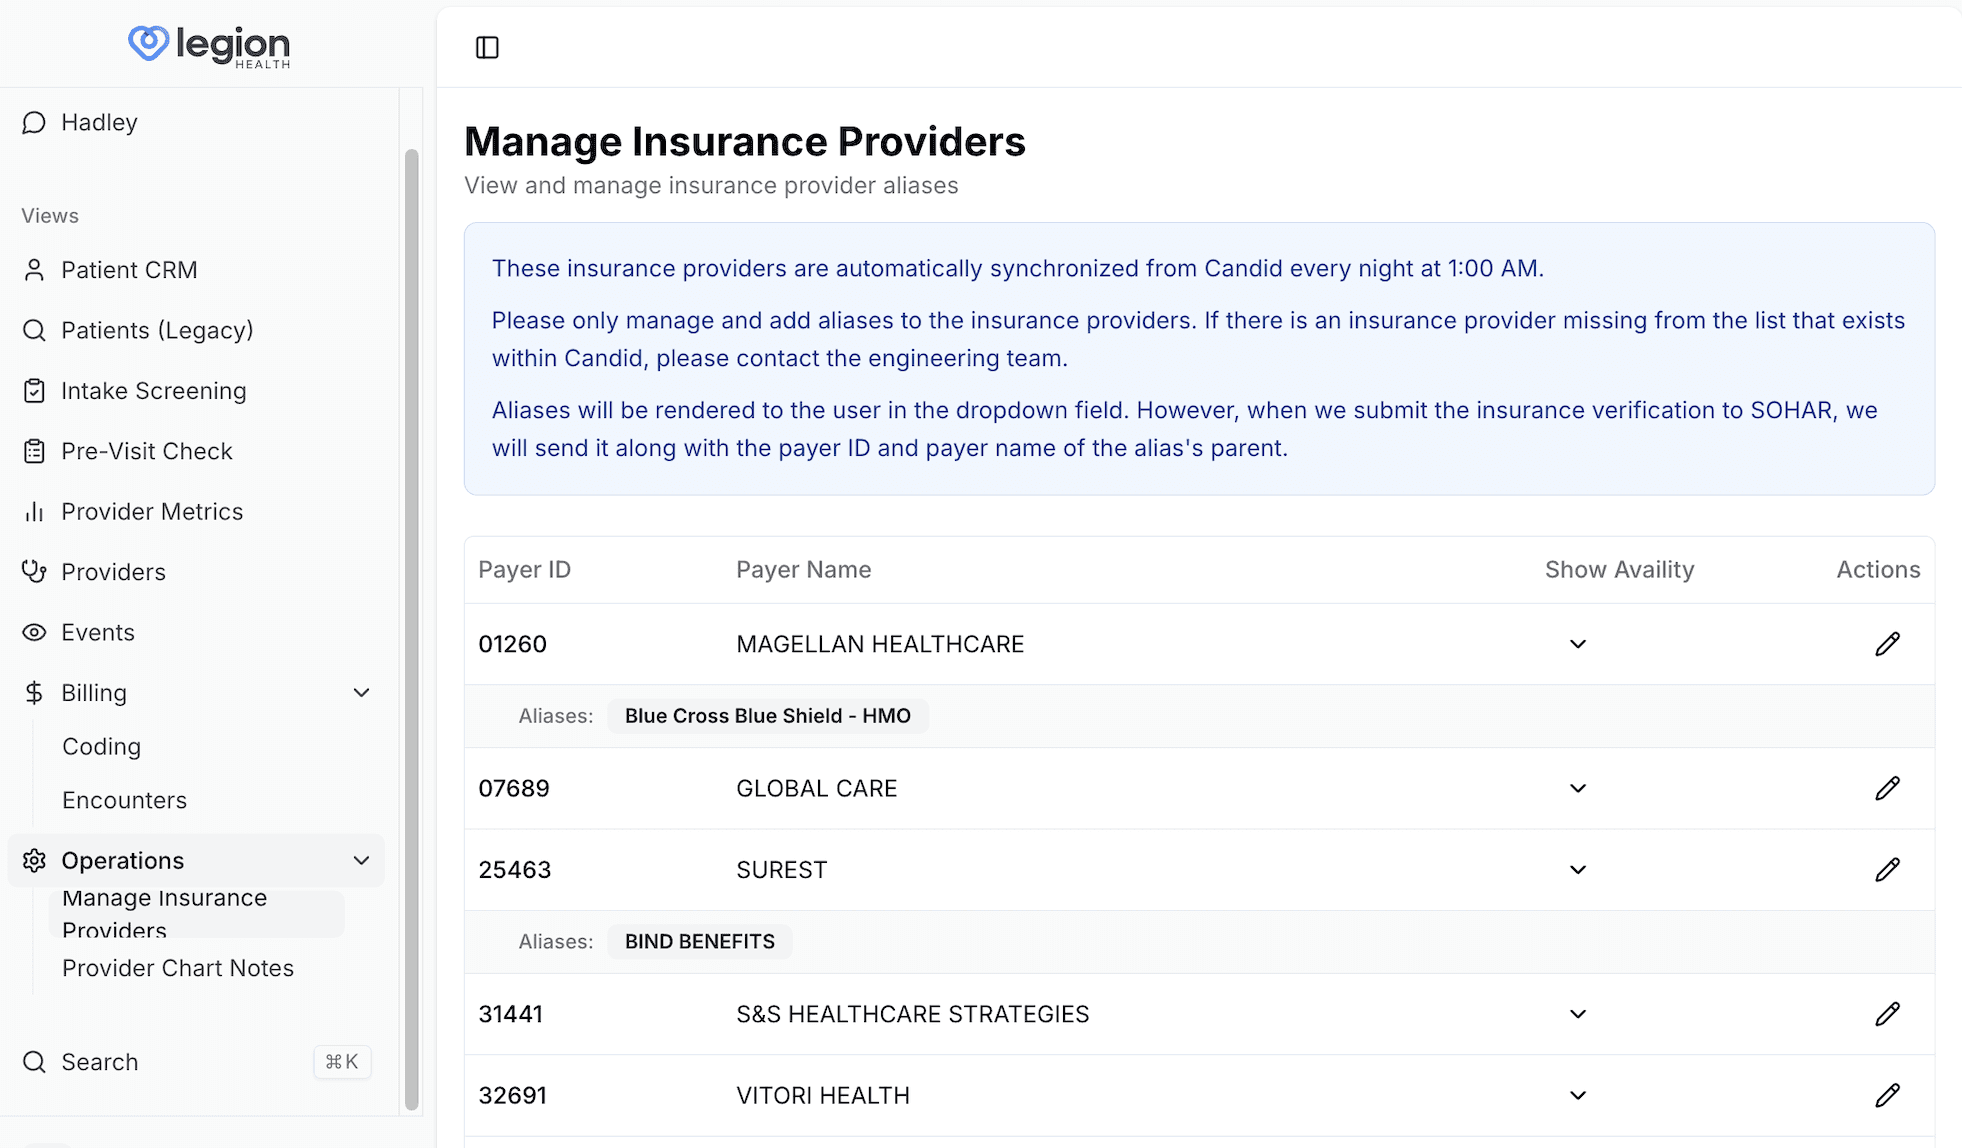This screenshot has height=1148, width=1962.
Task: Collapse the Operations section chevron
Action: [361, 860]
